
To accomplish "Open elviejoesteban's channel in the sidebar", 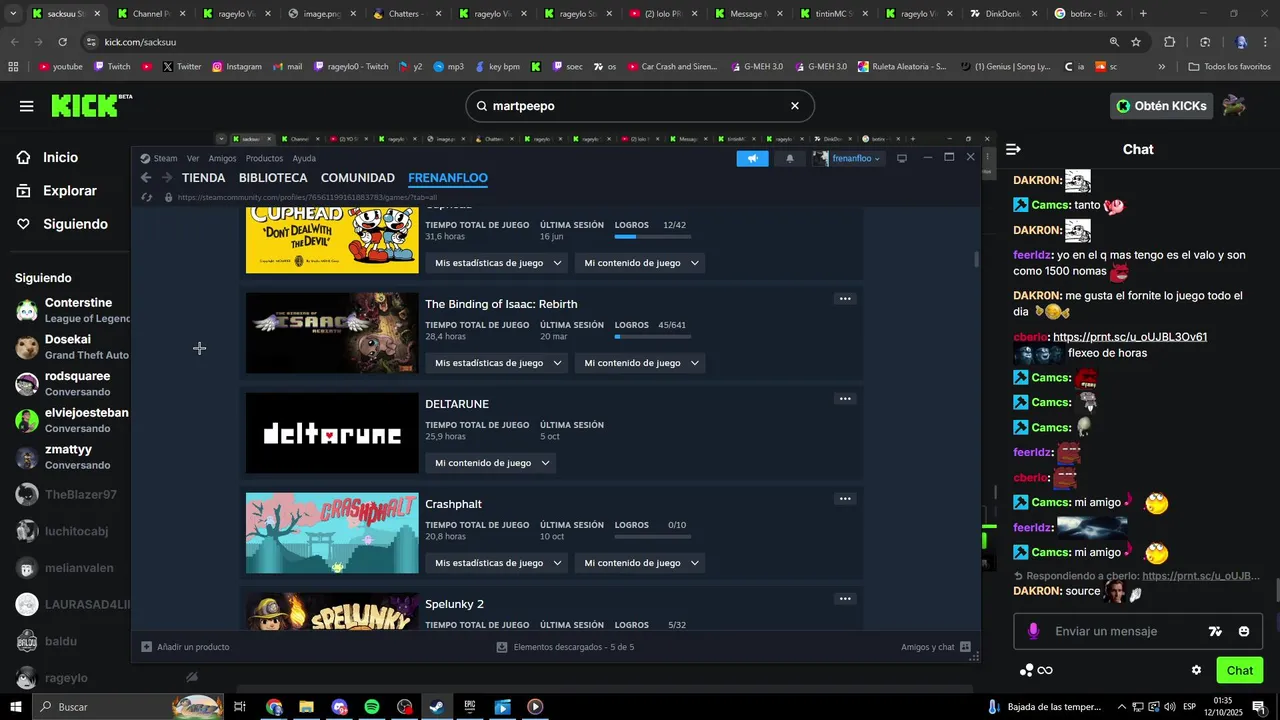I will click(x=72, y=420).
